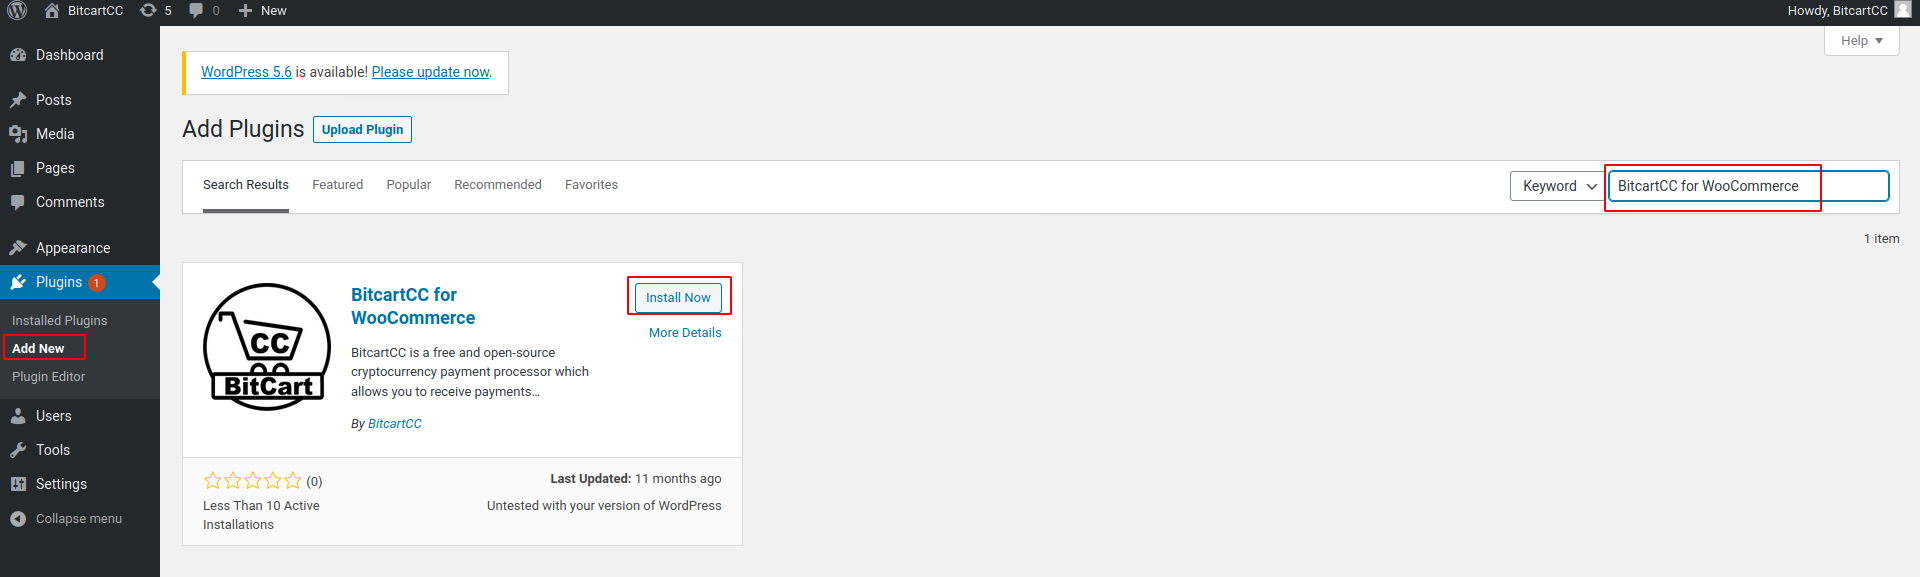Open the Settings menu label
This screenshot has width=1920, height=577.
(61, 484)
